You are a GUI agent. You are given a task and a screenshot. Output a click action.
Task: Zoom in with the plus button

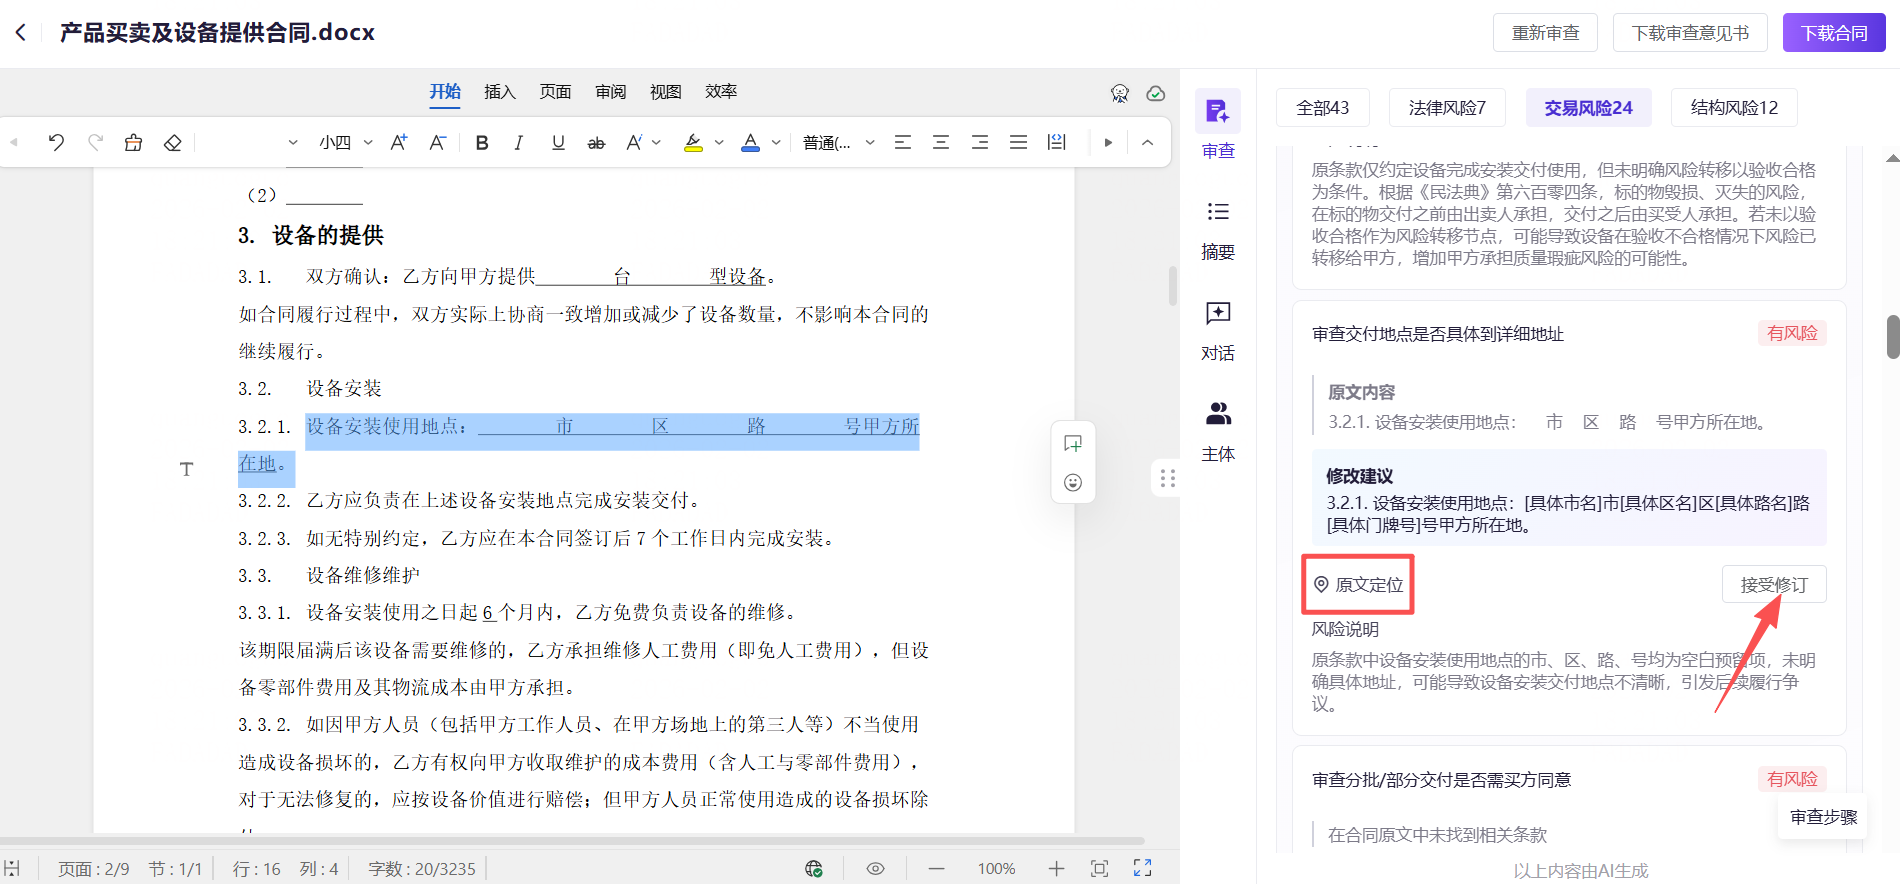click(1056, 869)
